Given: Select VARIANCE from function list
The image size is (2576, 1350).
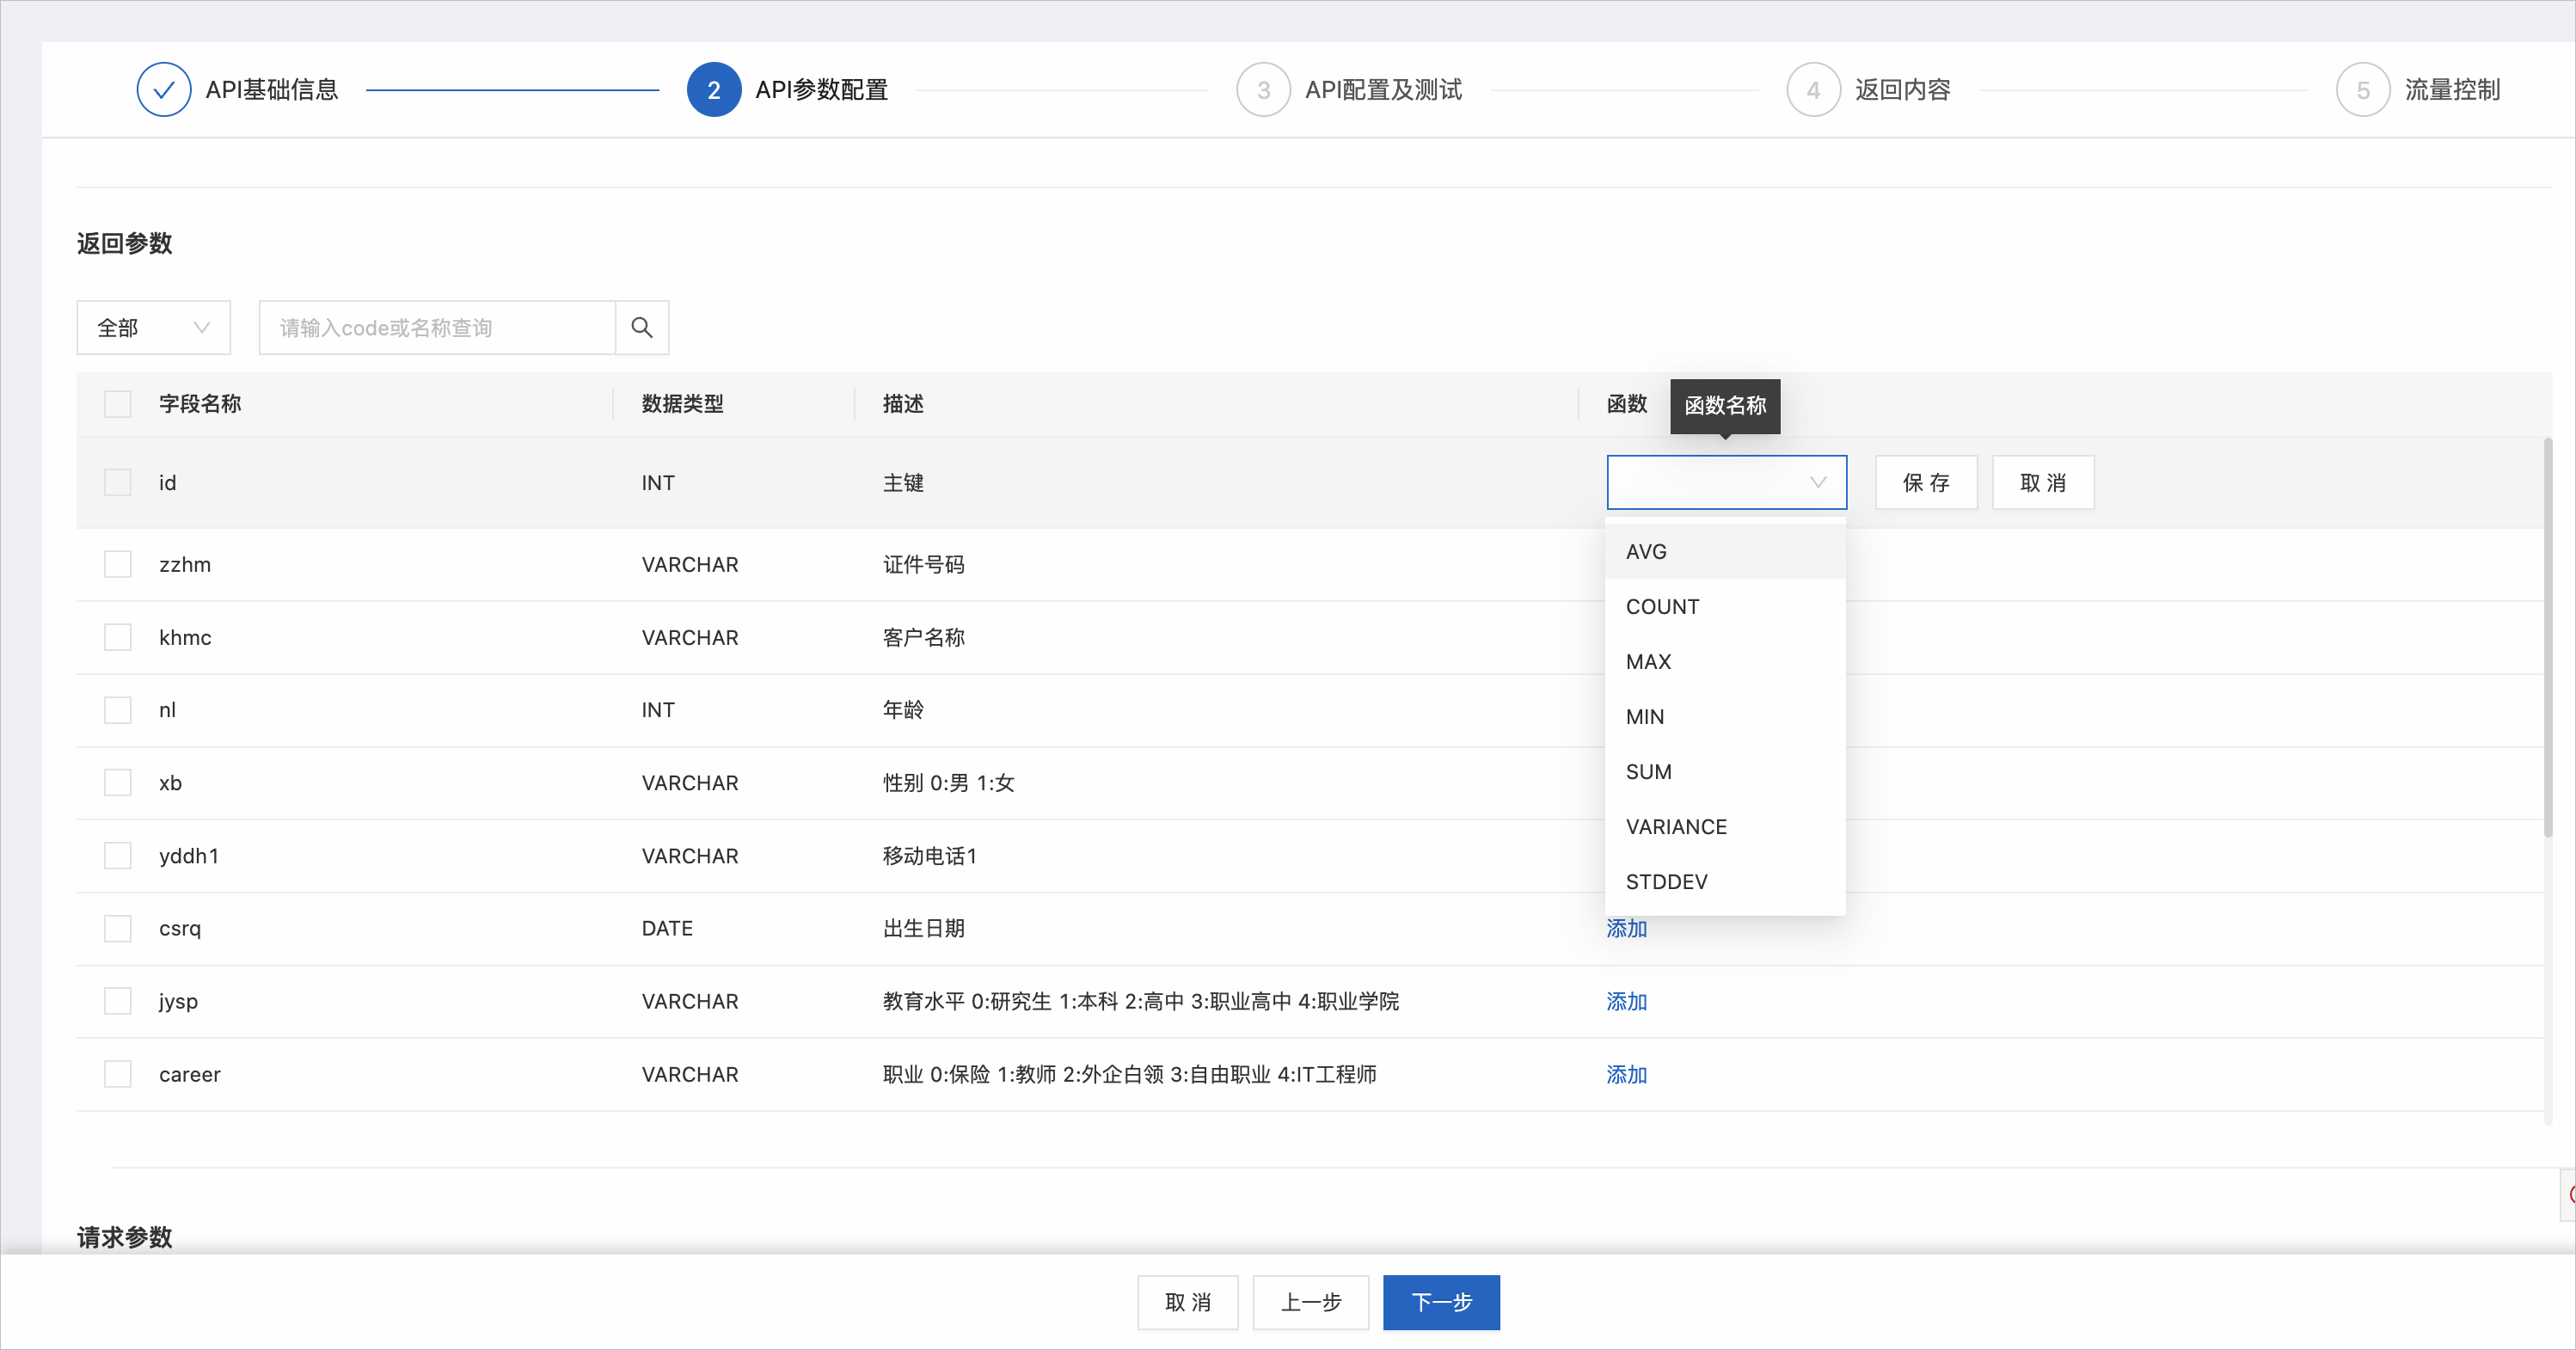Looking at the screenshot, I should point(1726,826).
